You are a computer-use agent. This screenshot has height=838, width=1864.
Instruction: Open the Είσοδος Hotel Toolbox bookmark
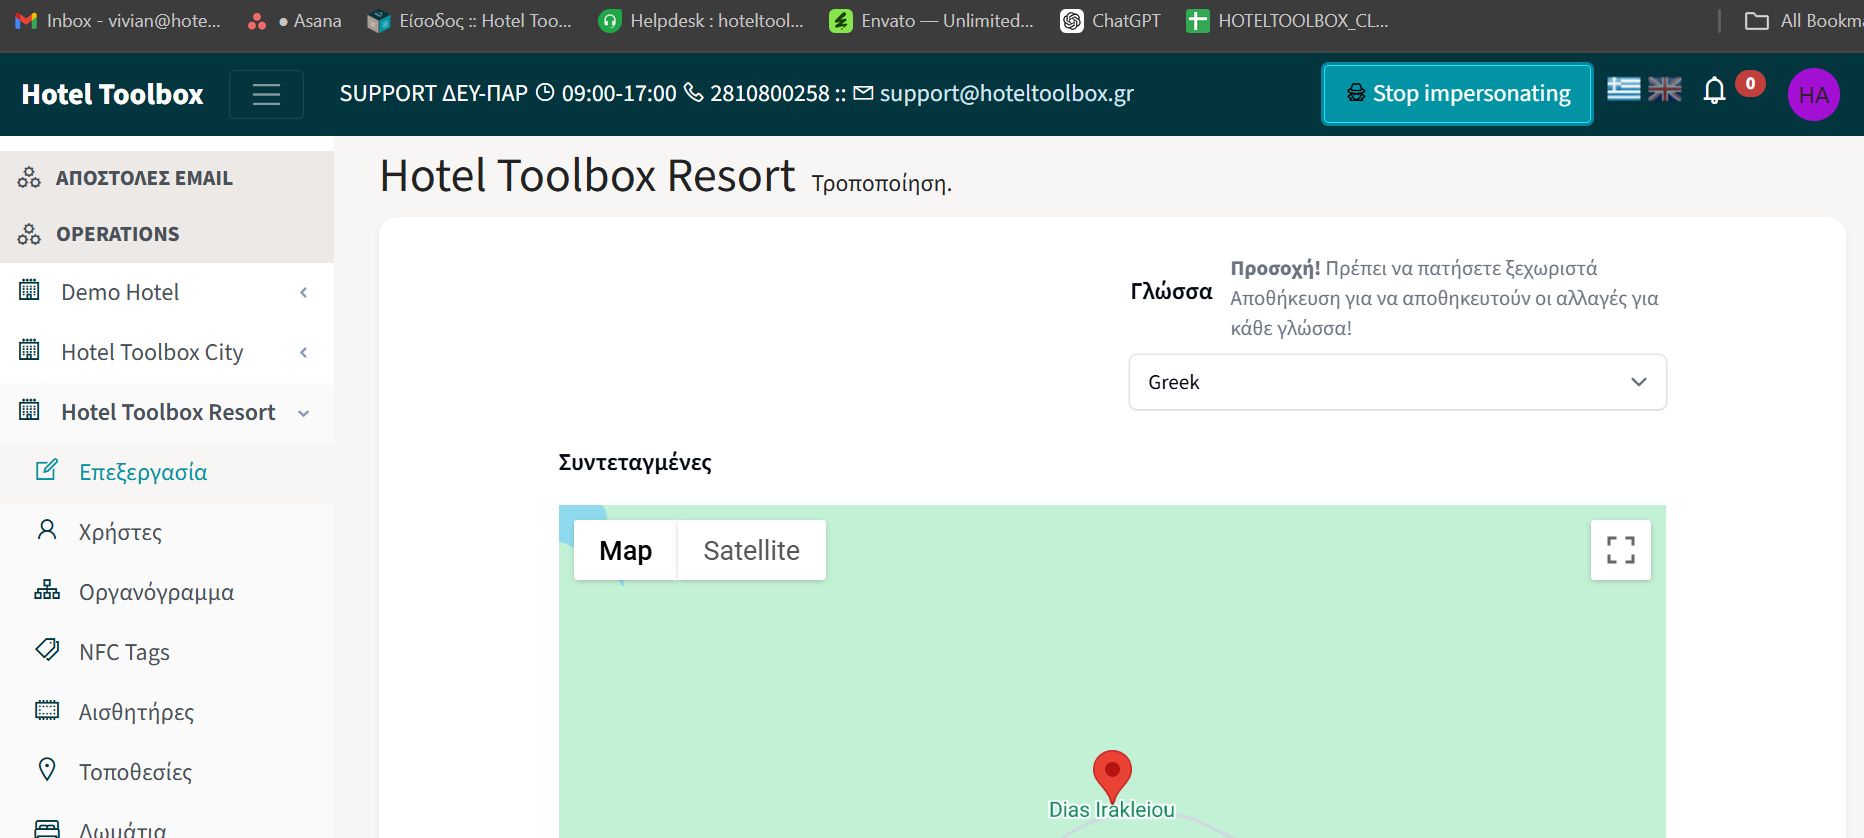coord(470,21)
